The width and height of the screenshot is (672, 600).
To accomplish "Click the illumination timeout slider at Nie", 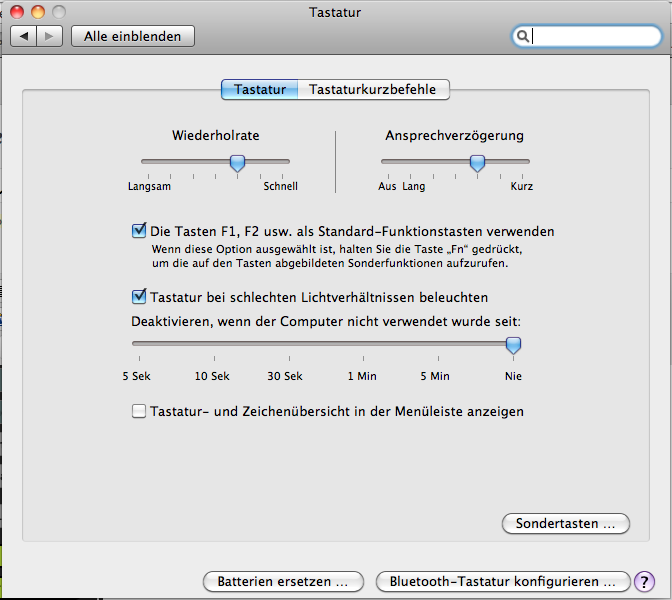I will pos(513,345).
